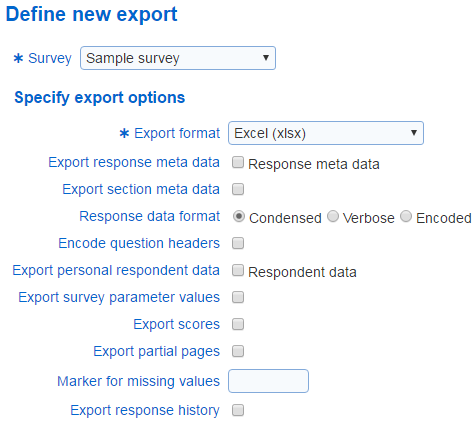This screenshot has height=424, width=476.
Task: Select the Encoded radio button
Action: coord(406,216)
